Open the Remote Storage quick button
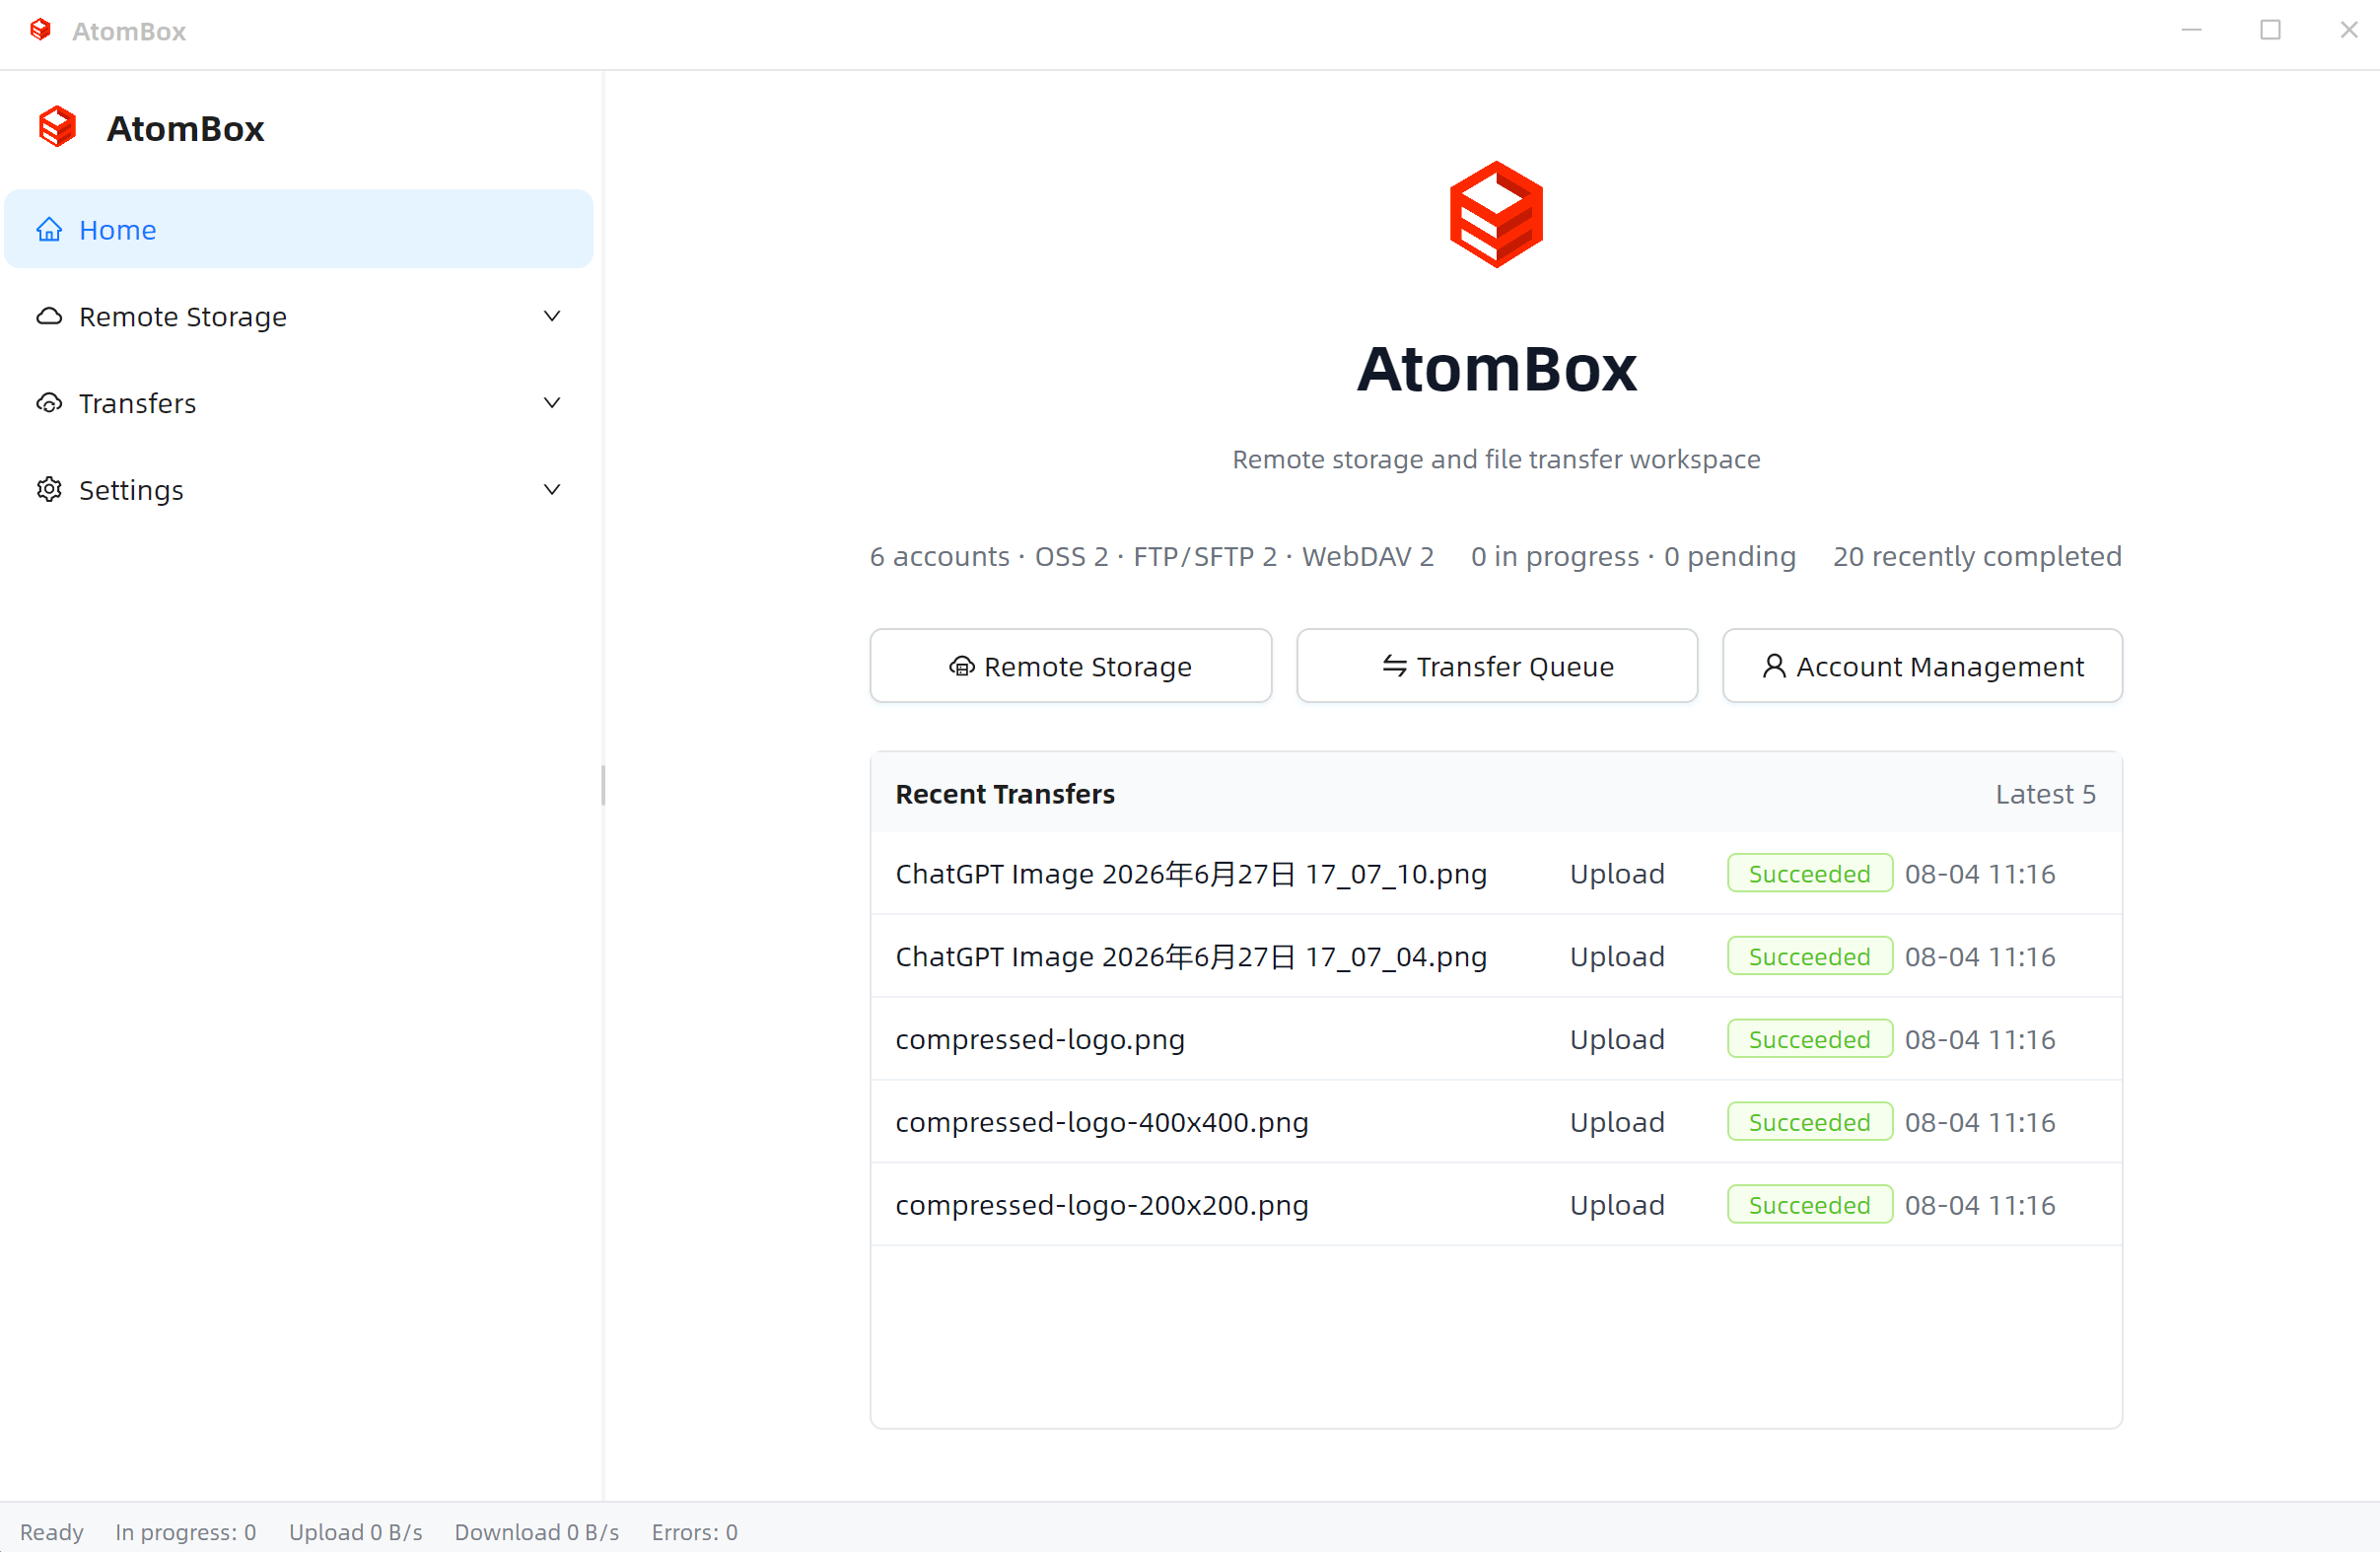This screenshot has height=1552, width=2380. [1070, 666]
